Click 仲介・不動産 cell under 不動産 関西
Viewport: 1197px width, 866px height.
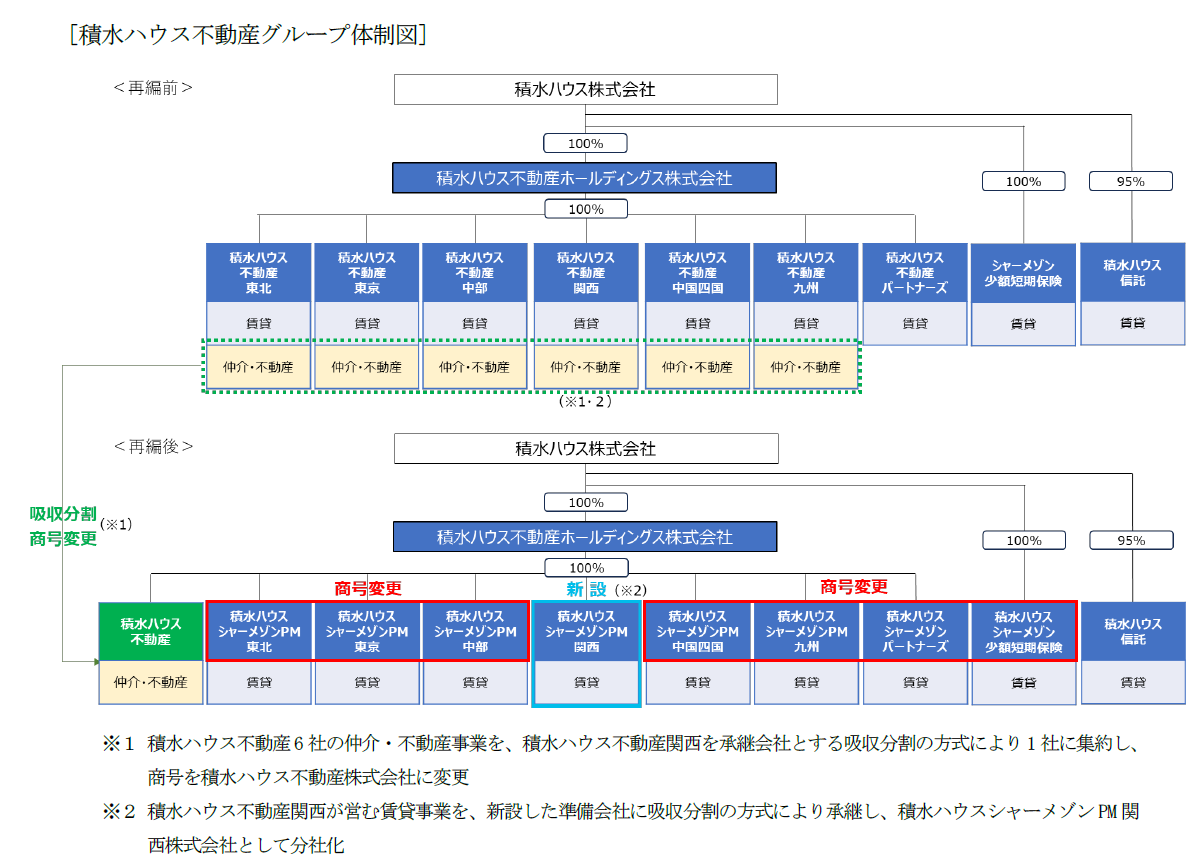tap(586, 367)
